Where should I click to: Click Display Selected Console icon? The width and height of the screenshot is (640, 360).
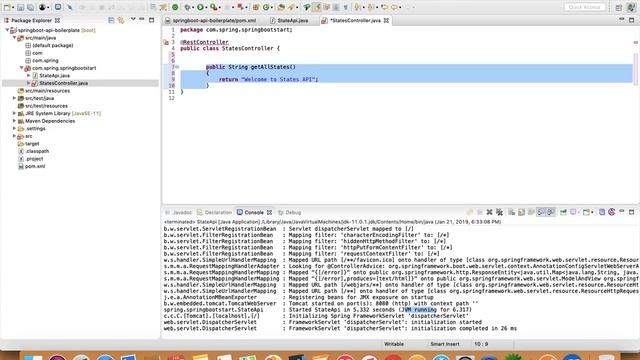[x=573, y=212]
